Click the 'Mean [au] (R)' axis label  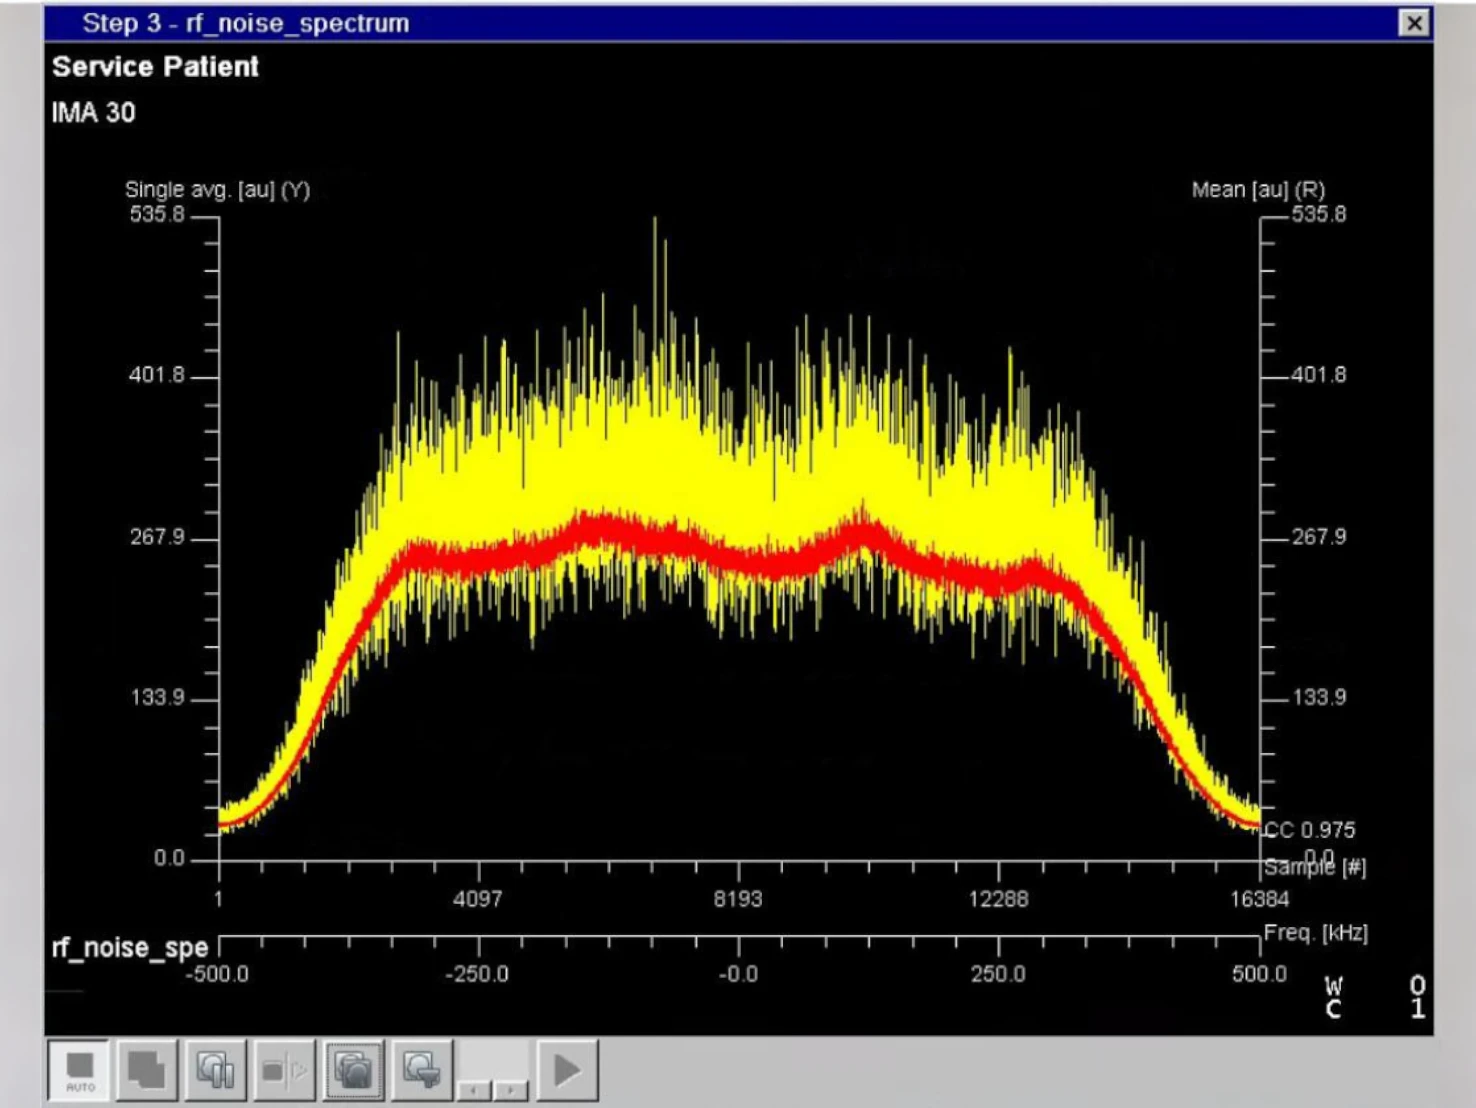(x=1258, y=189)
